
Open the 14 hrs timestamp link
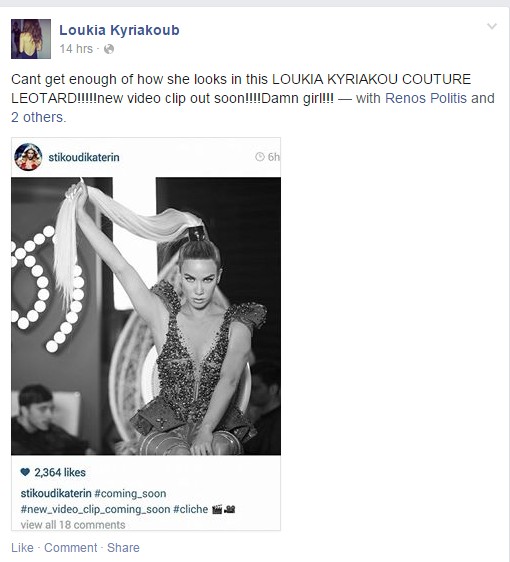[76, 49]
